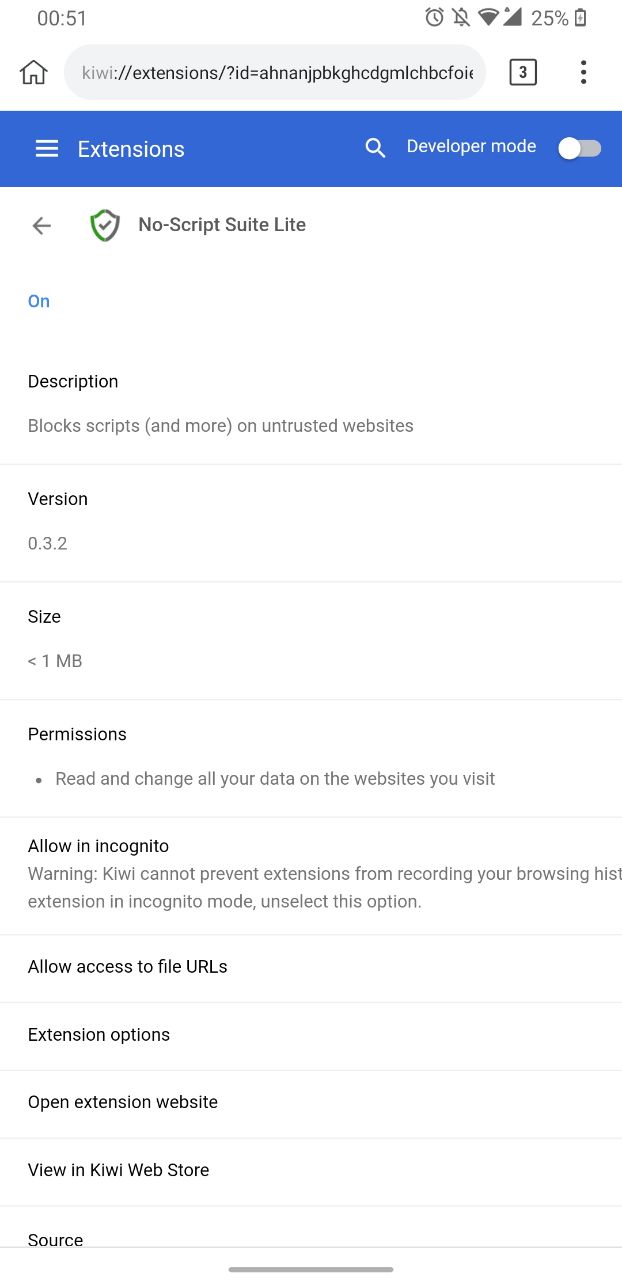Tap the browser home icon

pyautogui.click(x=34, y=72)
